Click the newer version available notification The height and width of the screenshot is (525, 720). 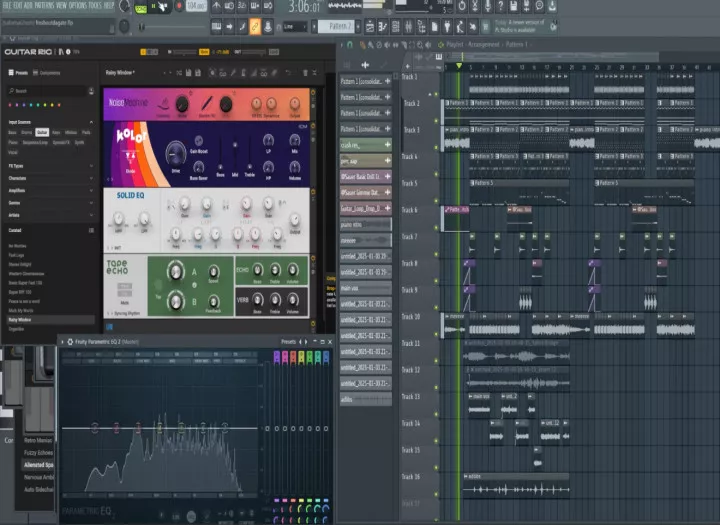(x=522, y=26)
